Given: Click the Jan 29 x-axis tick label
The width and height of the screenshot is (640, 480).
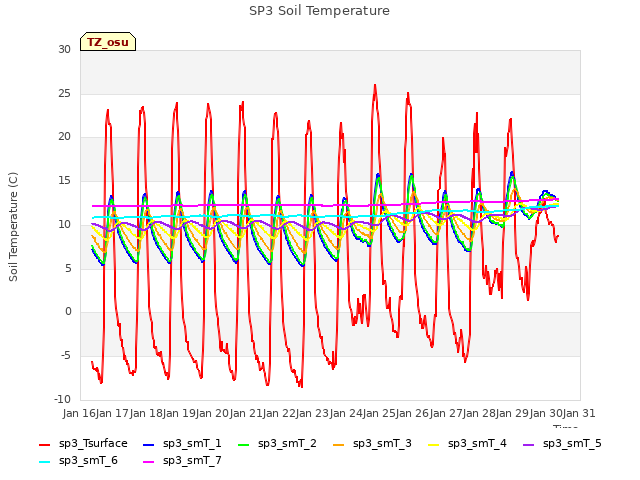Looking at the screenshot, I should [513, 413].
